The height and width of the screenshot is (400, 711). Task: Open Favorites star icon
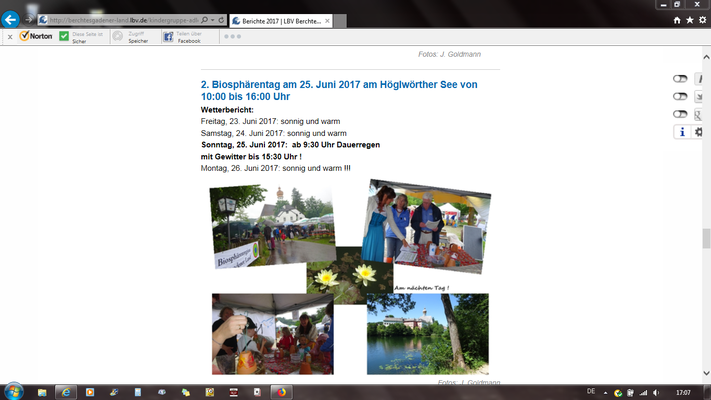(x=690, y=20)
